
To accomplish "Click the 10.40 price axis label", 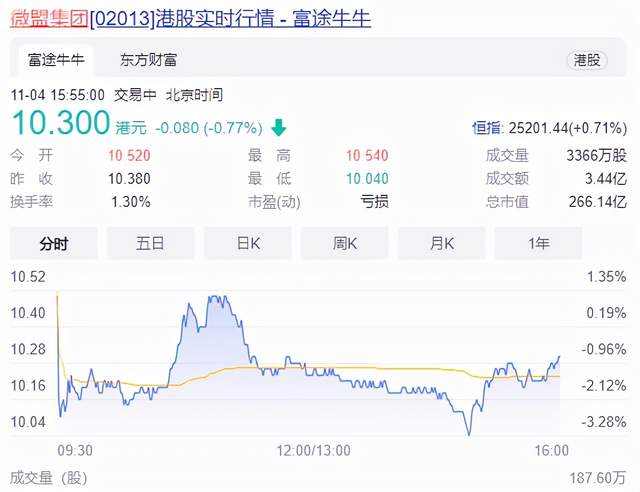I will (x=28, y=313).
